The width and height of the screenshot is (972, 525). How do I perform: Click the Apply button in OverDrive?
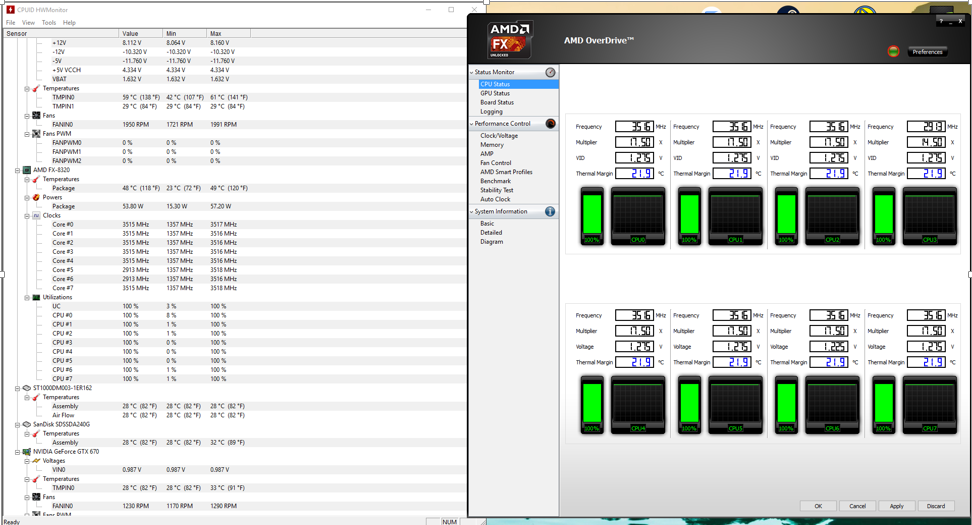tap(896, 506)
